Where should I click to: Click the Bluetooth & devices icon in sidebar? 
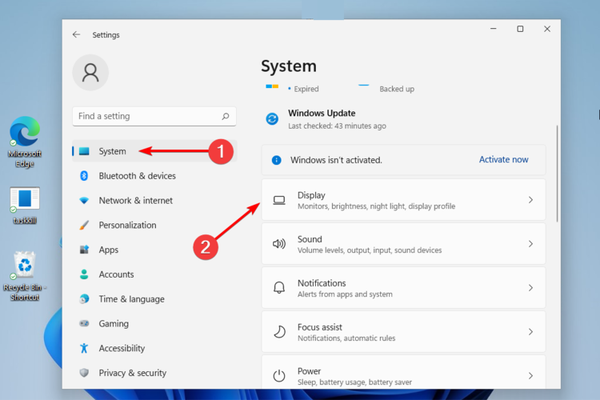coord(85,176)
